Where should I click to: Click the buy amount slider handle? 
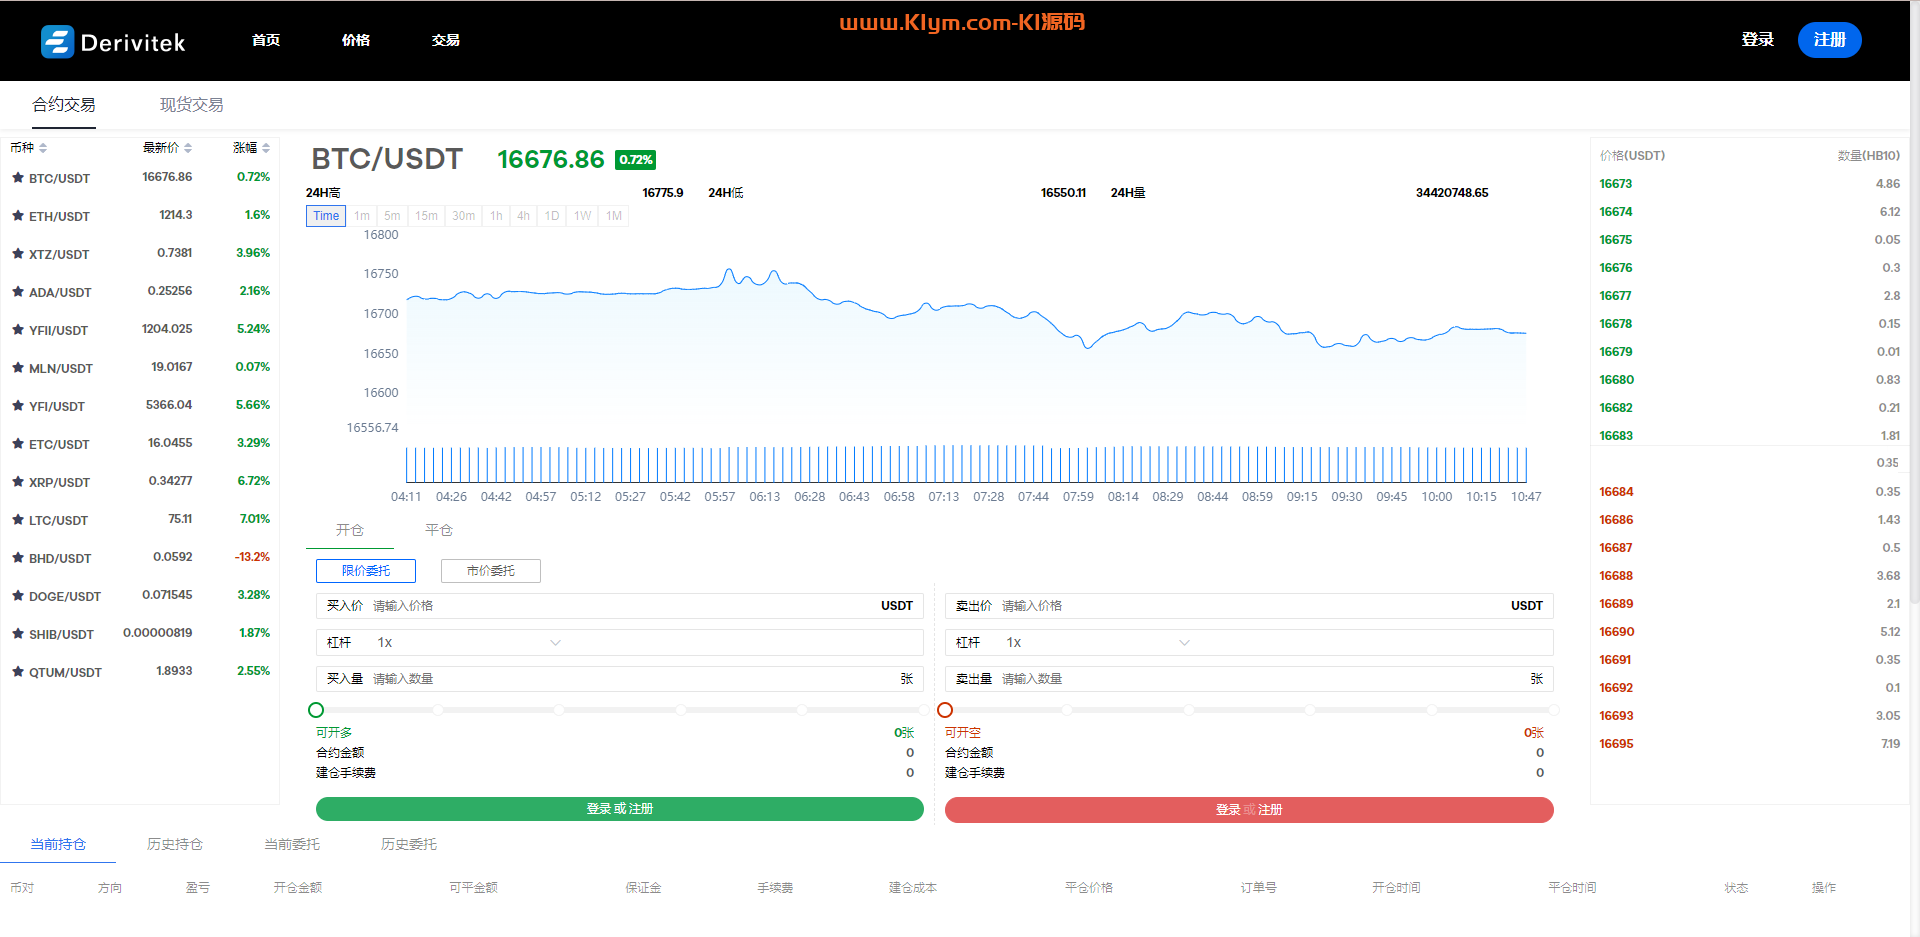click(x=316, y=710)
